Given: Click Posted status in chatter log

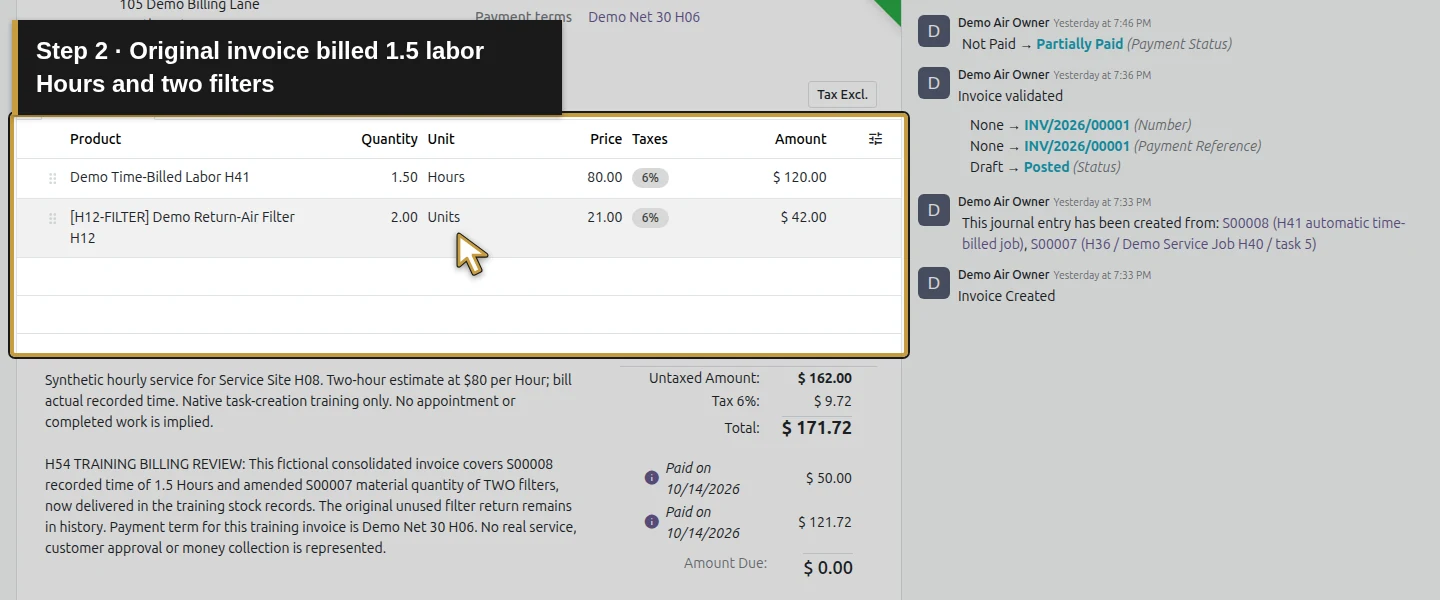Looking at the screenshot, I should (x=1046, y=167).
